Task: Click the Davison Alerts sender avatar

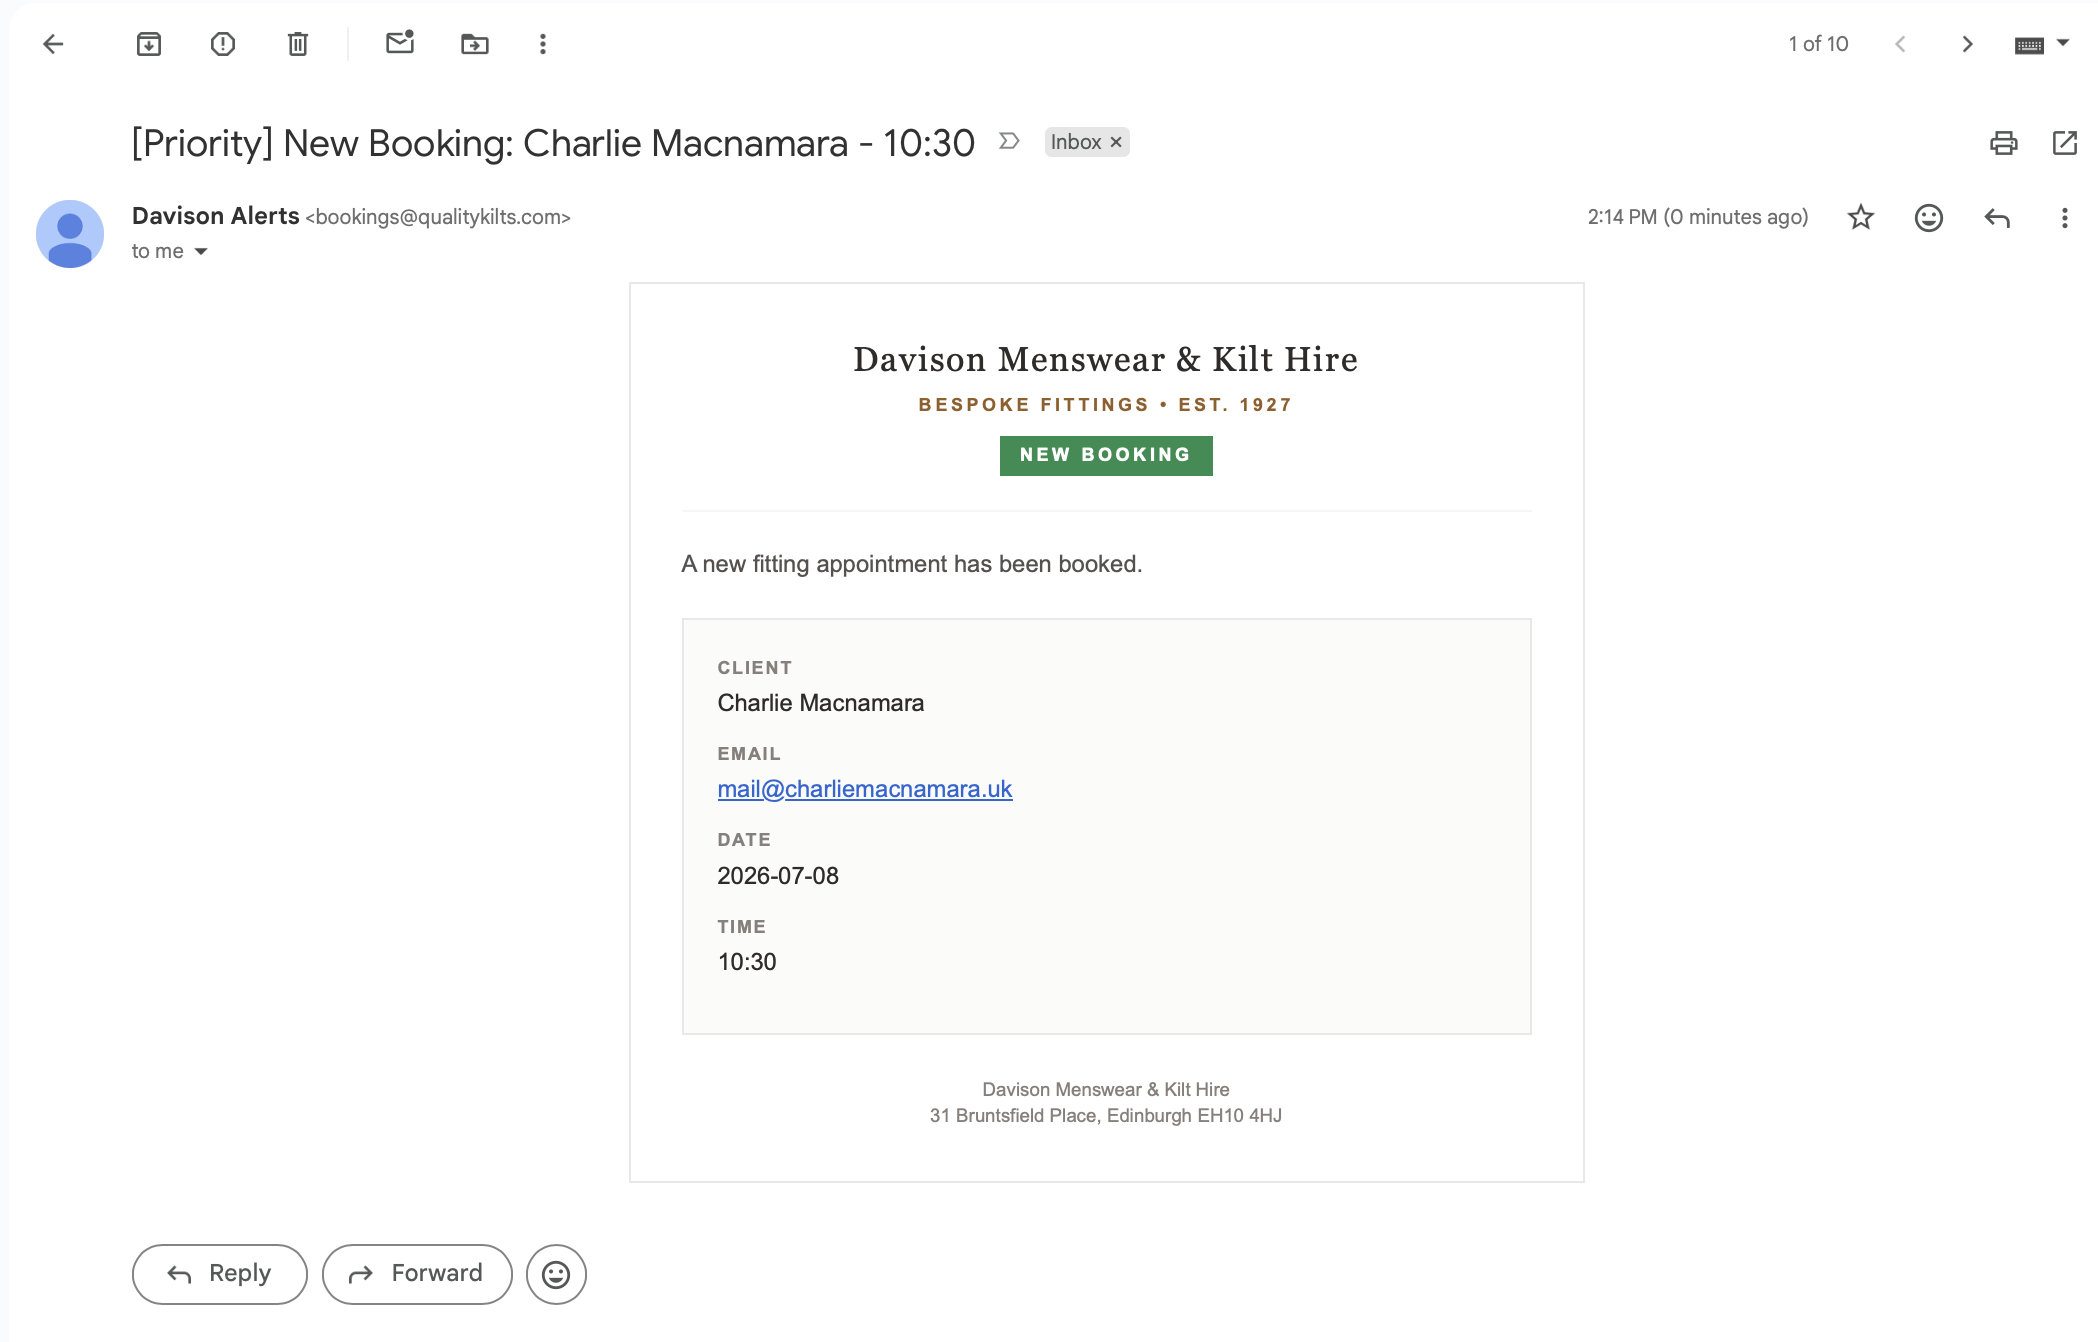Action: click(70, 234)
